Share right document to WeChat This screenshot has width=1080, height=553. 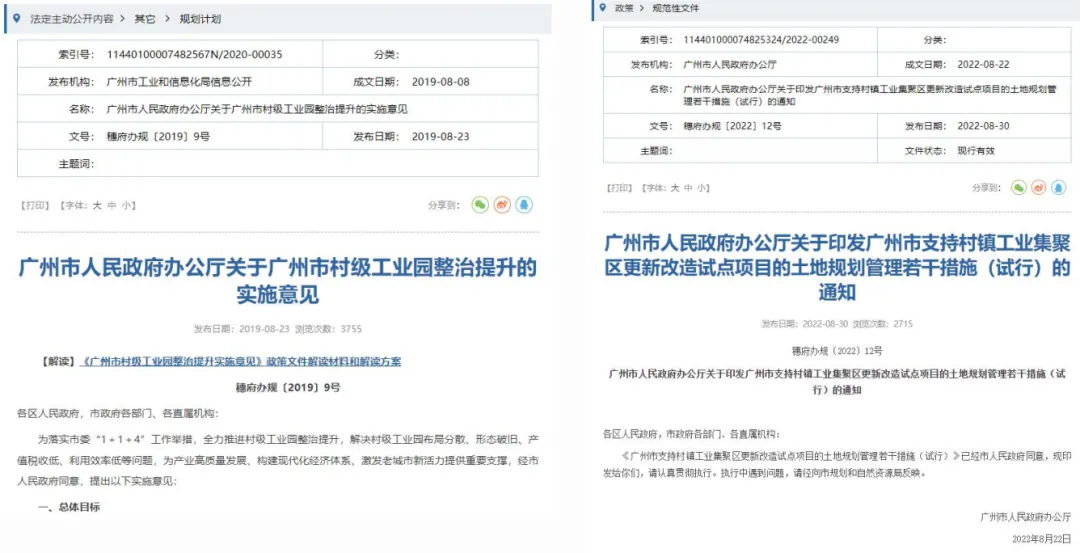pyautogui.click(x=1019, y=187)
